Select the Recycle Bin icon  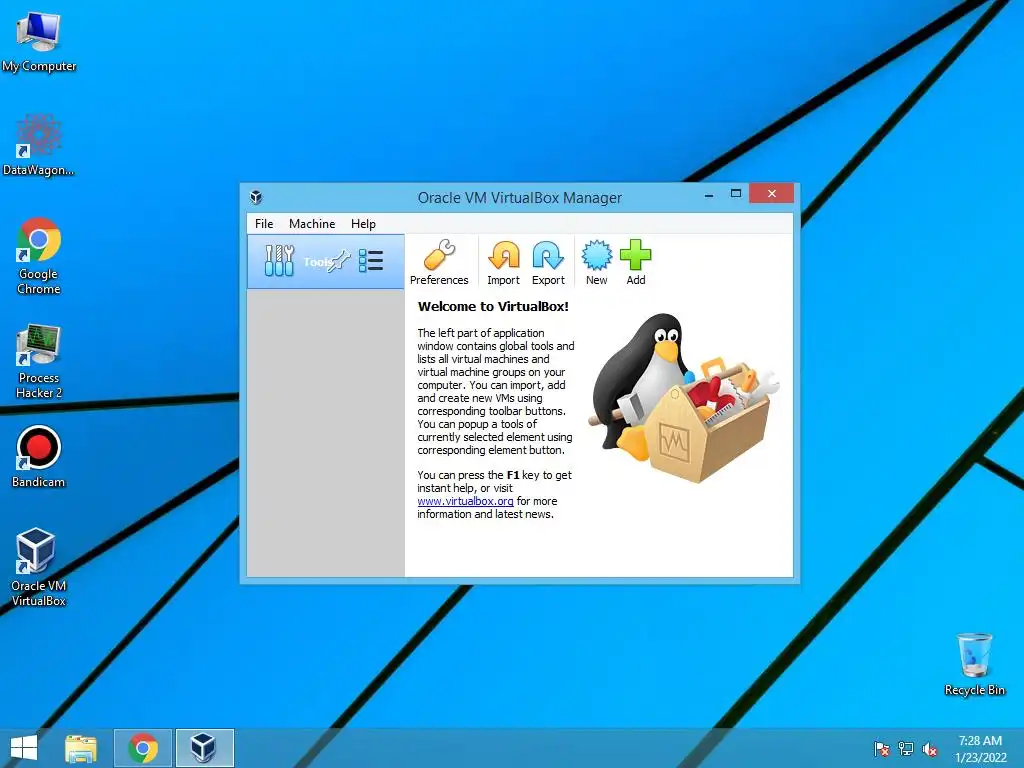tap(974, 664)
